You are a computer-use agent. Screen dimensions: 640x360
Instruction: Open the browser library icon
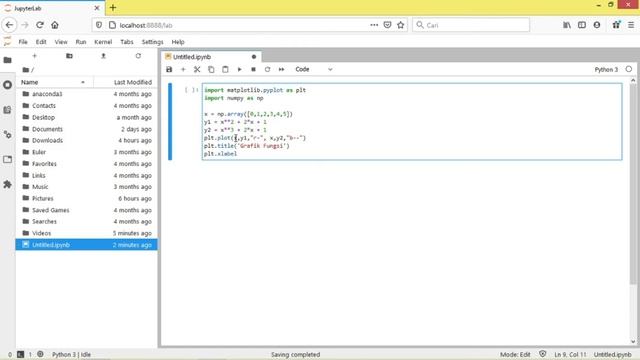coord(567,25)
